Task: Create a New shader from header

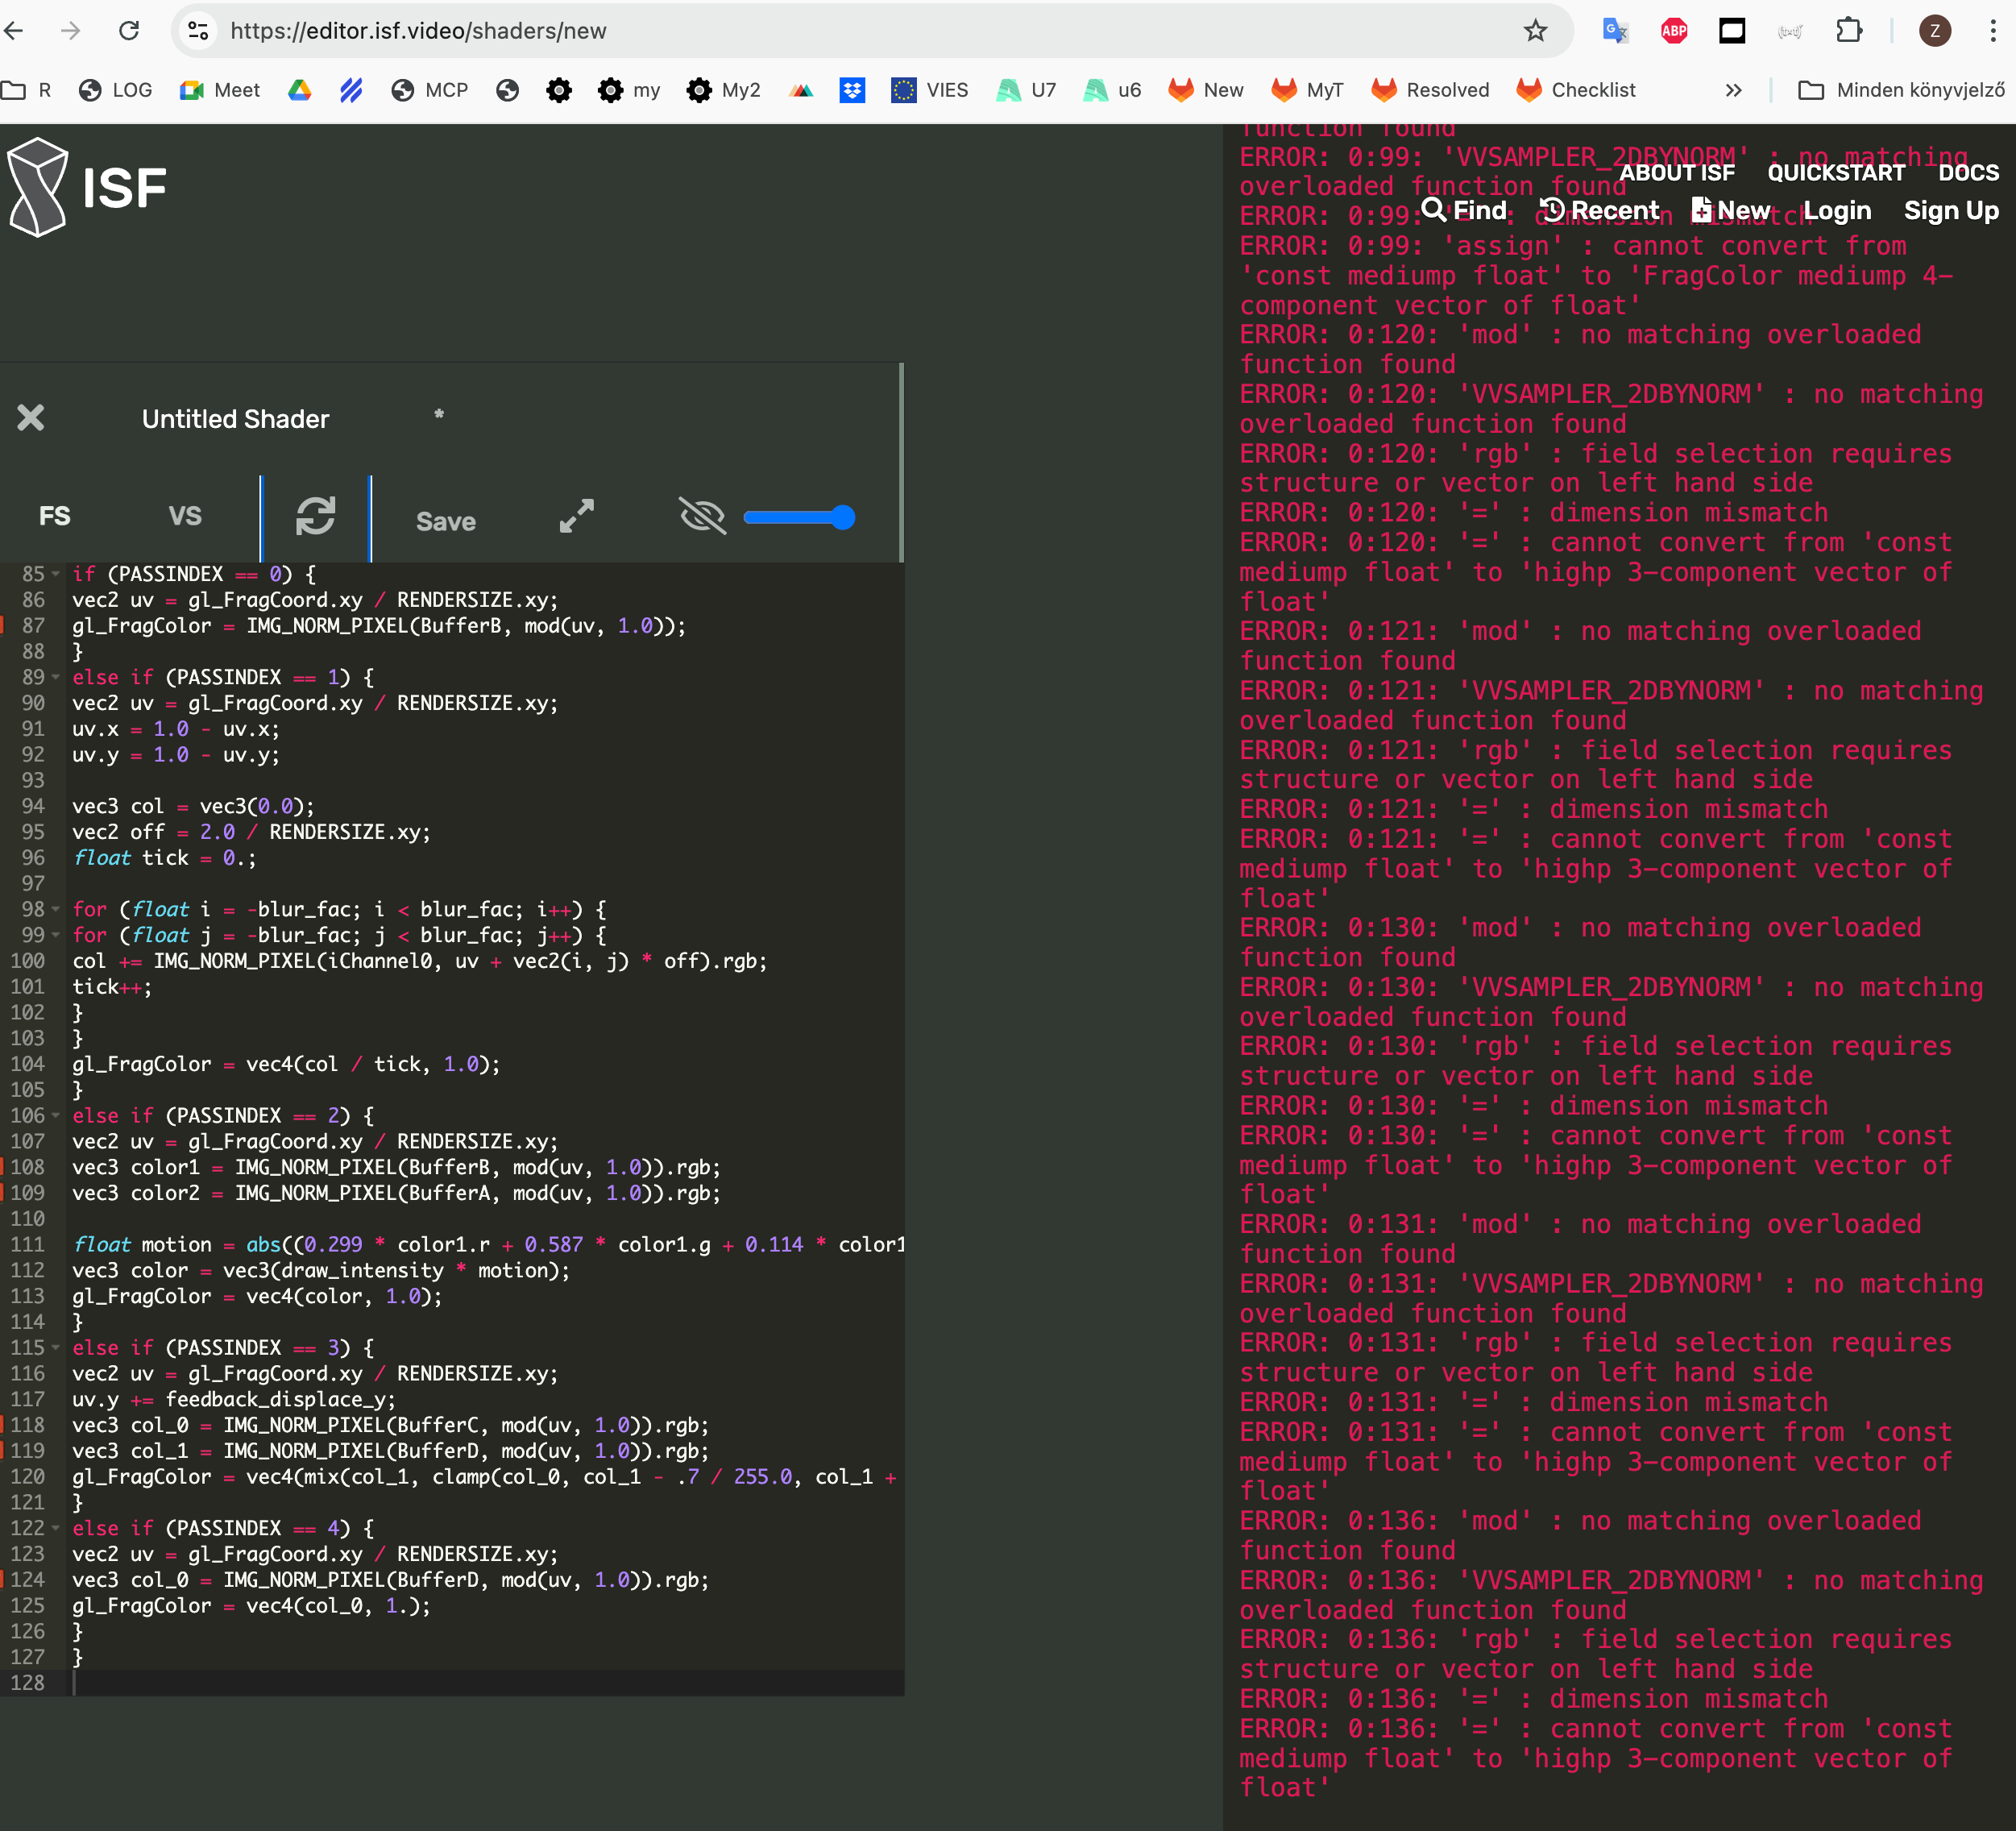Action: (1731, 210)
